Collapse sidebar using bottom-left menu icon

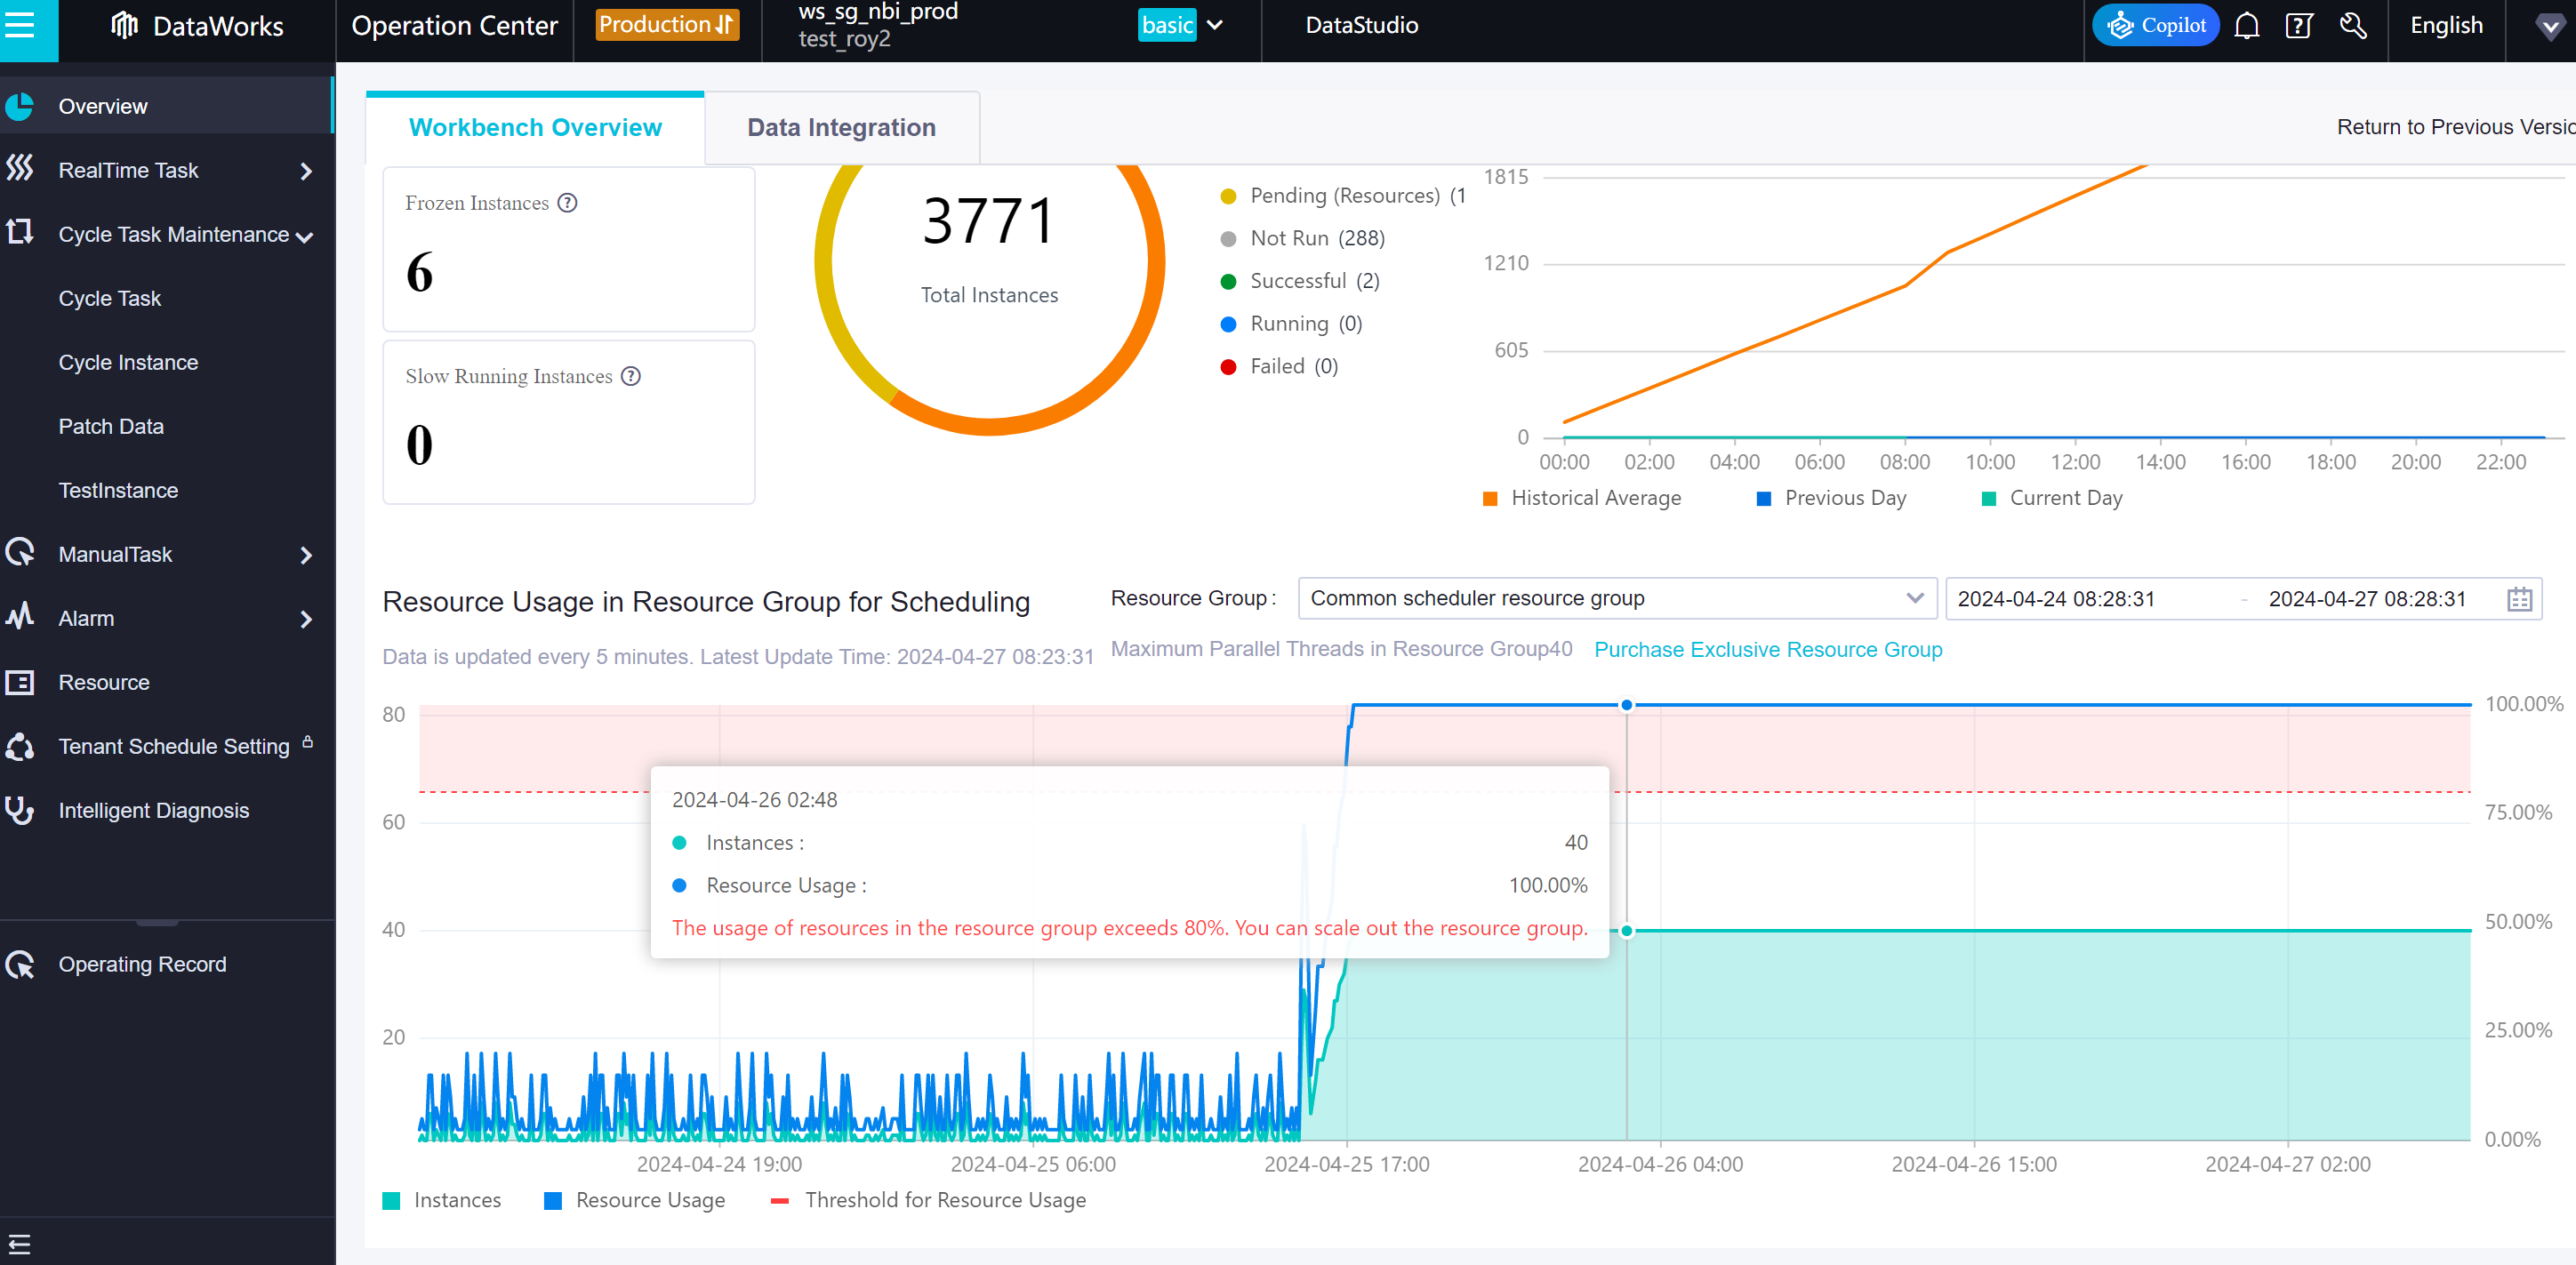pos(19,1244)
